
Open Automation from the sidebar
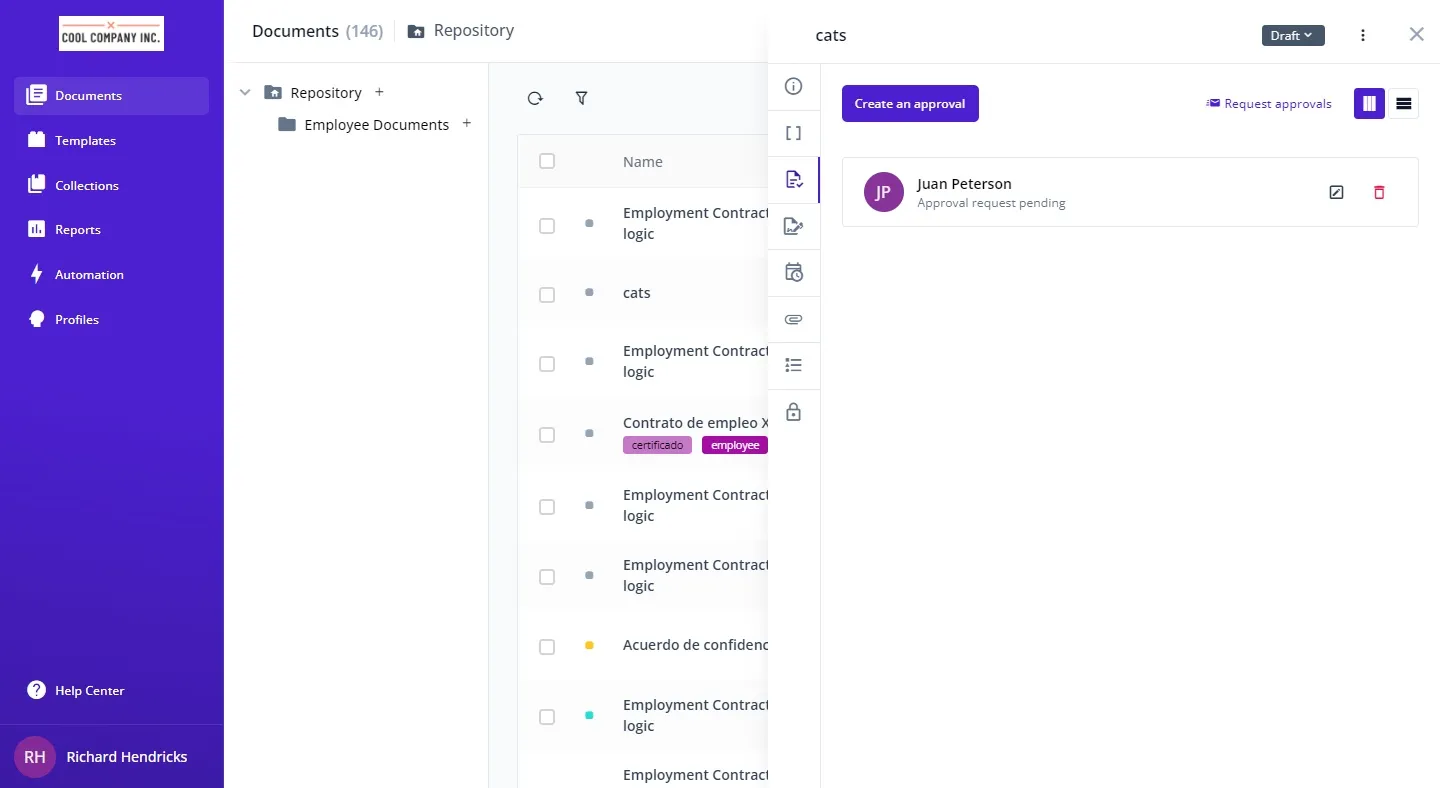(89, 275)
